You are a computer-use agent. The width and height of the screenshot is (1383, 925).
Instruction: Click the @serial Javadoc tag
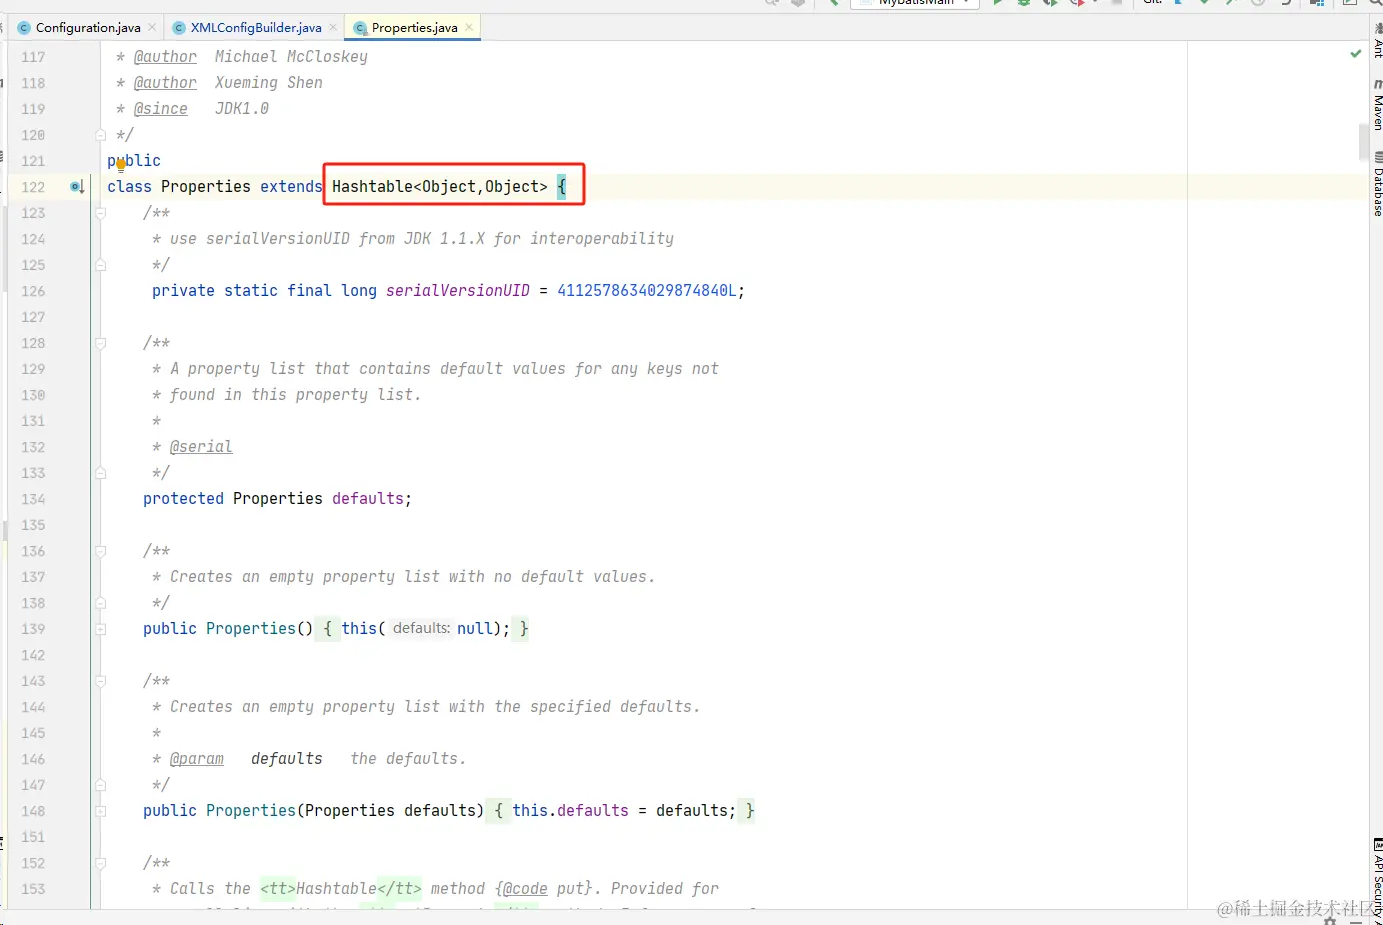coord(201,447)
